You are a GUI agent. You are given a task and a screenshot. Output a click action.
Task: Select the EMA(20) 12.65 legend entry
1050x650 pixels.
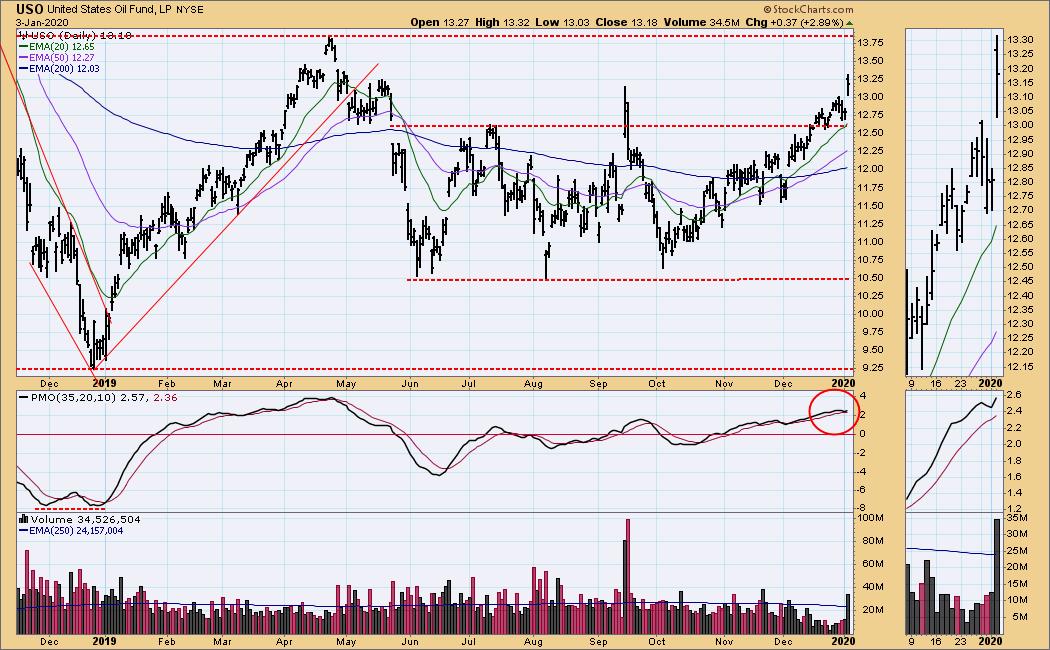(x=62, y=46)
